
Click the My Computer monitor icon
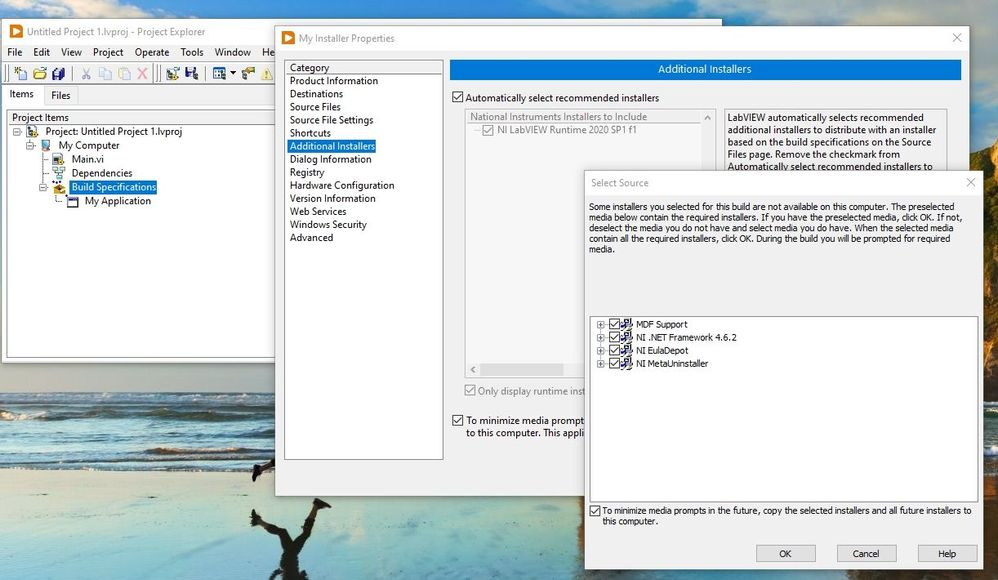(x=46, y=145)
